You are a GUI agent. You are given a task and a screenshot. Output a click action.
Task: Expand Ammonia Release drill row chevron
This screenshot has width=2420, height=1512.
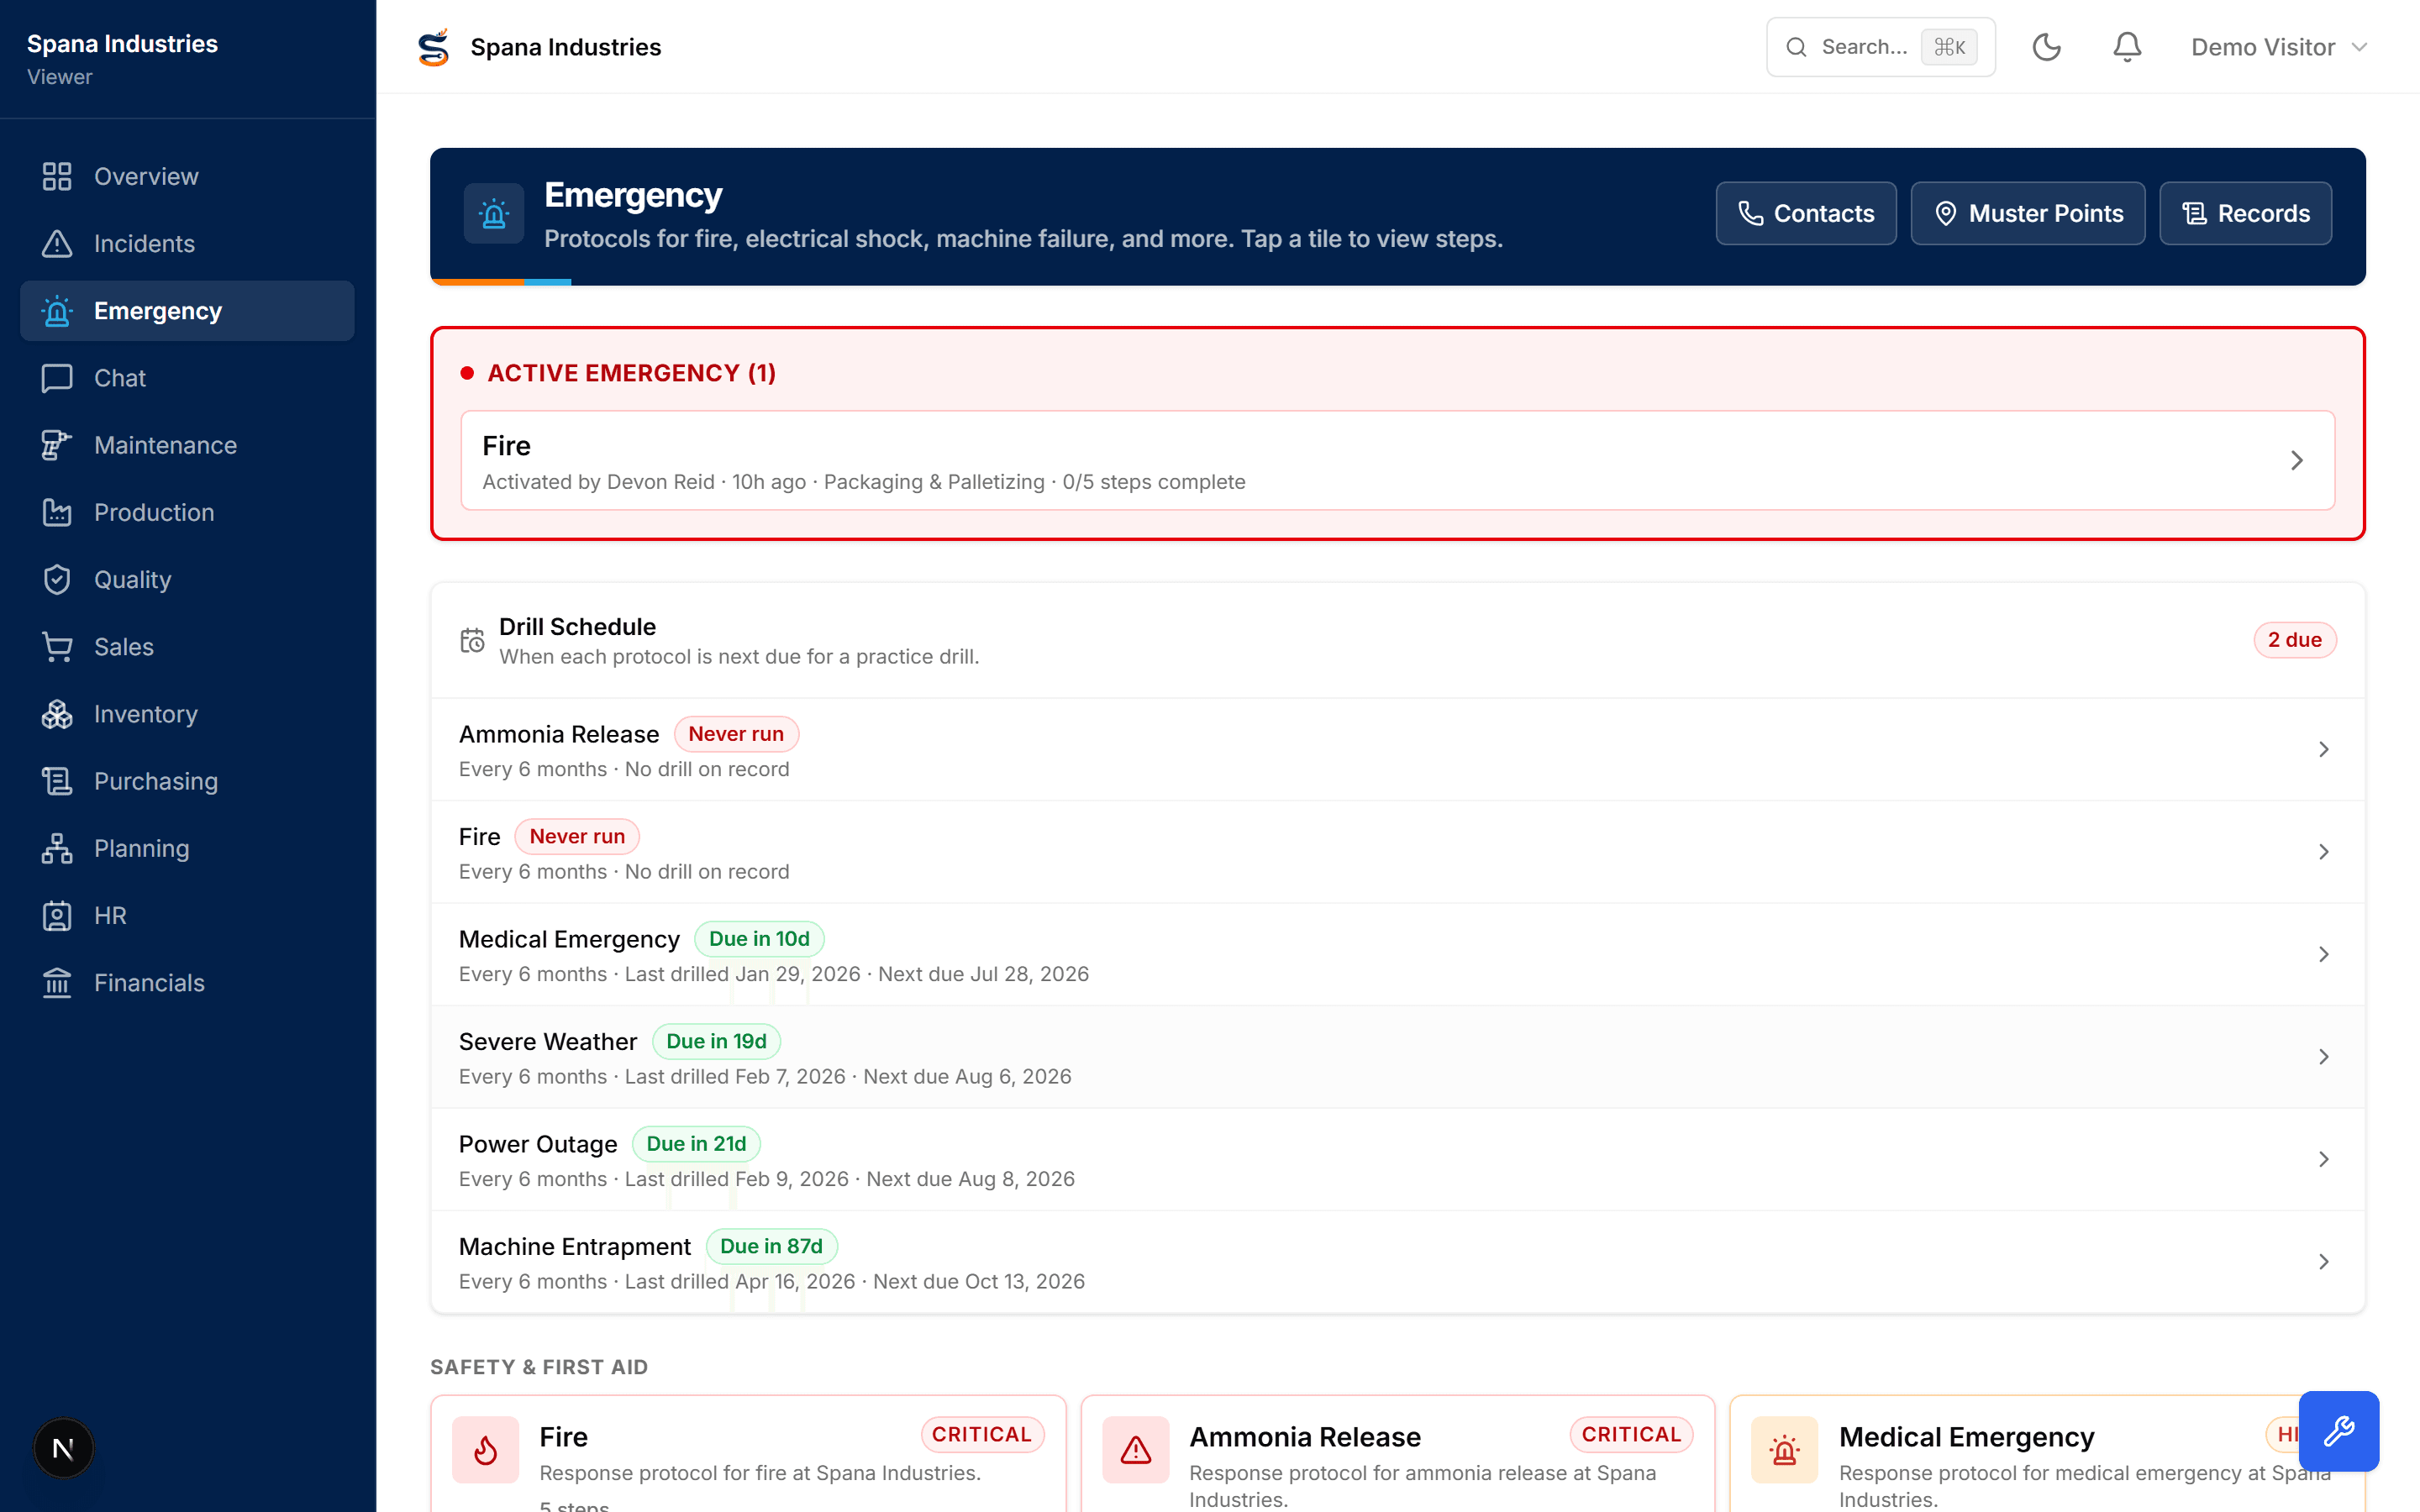(x=2324, y=749)
